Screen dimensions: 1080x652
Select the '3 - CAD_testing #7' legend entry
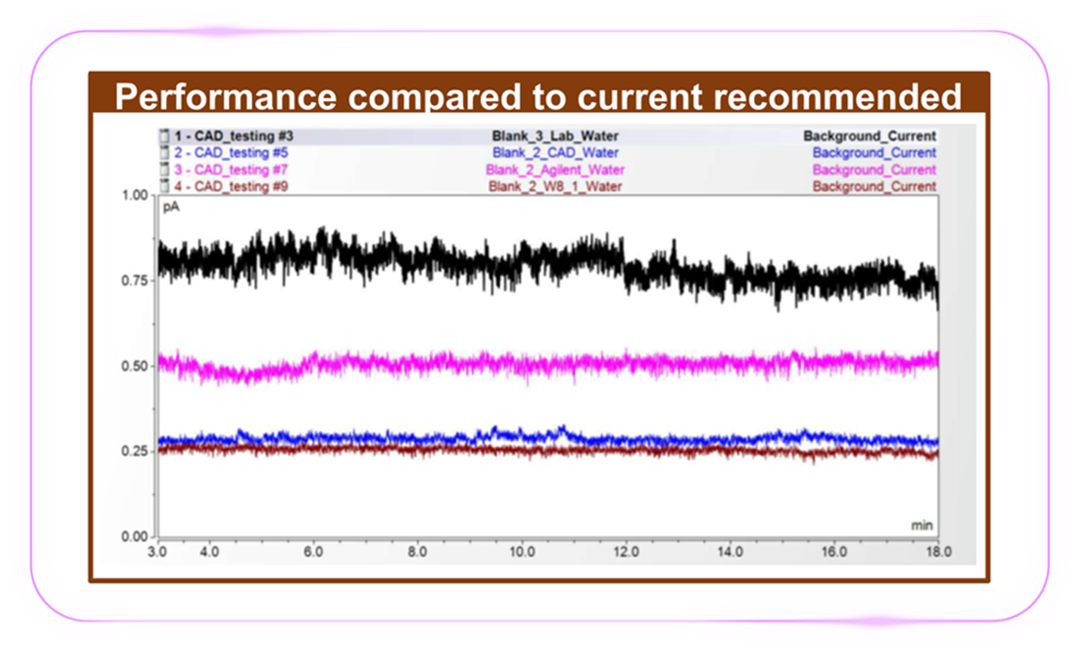[x=234, y=170]
